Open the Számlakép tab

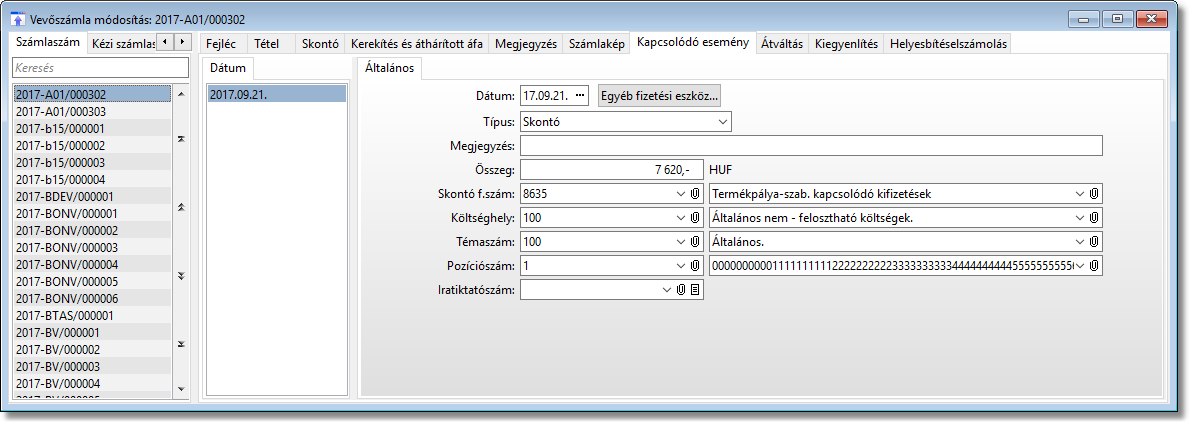(597, 44)
